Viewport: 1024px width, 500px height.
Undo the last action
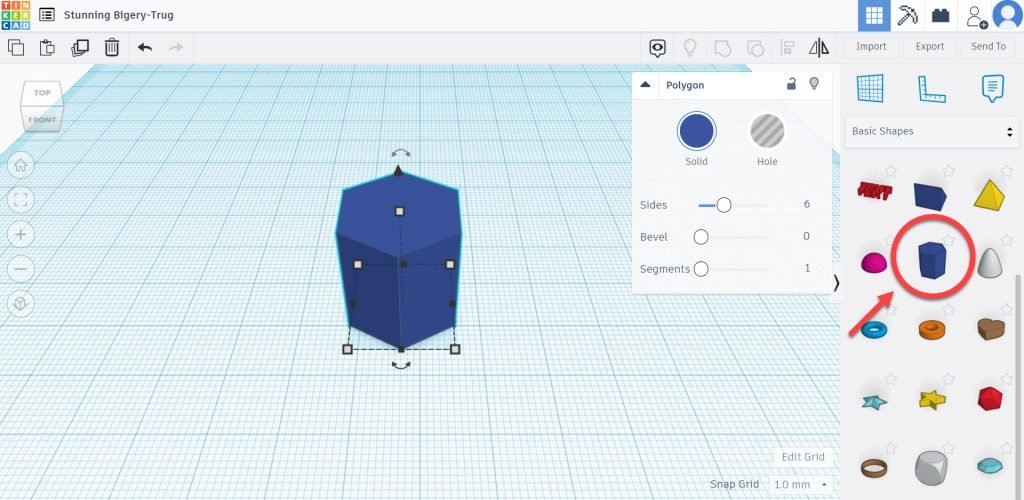pos(145,47)
